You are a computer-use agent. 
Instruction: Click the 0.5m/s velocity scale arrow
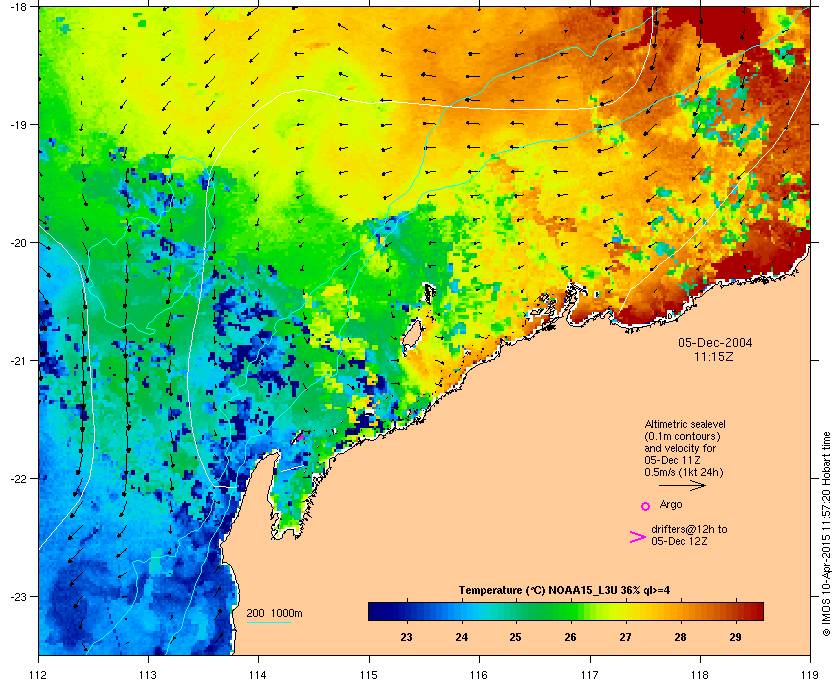682,486
